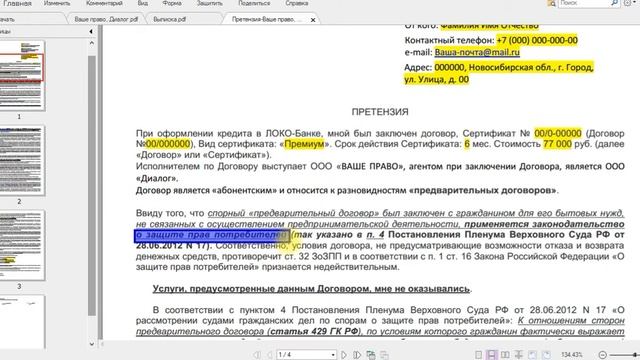640x360 pixels.
Task: Click the 134.43% zoom level value
Action: click(572, 355)
